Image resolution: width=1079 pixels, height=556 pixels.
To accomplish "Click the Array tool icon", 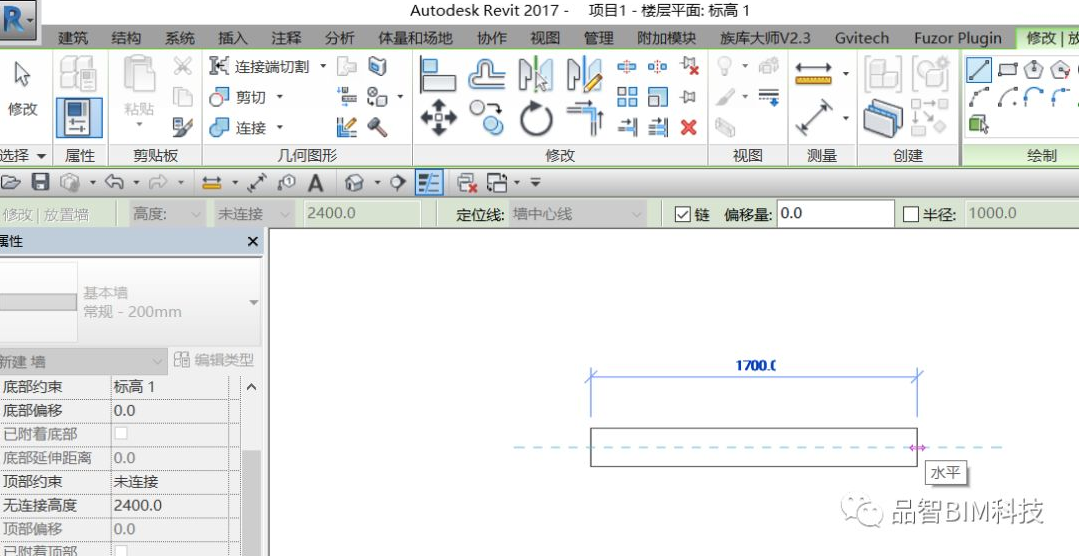I will point(627,96).
